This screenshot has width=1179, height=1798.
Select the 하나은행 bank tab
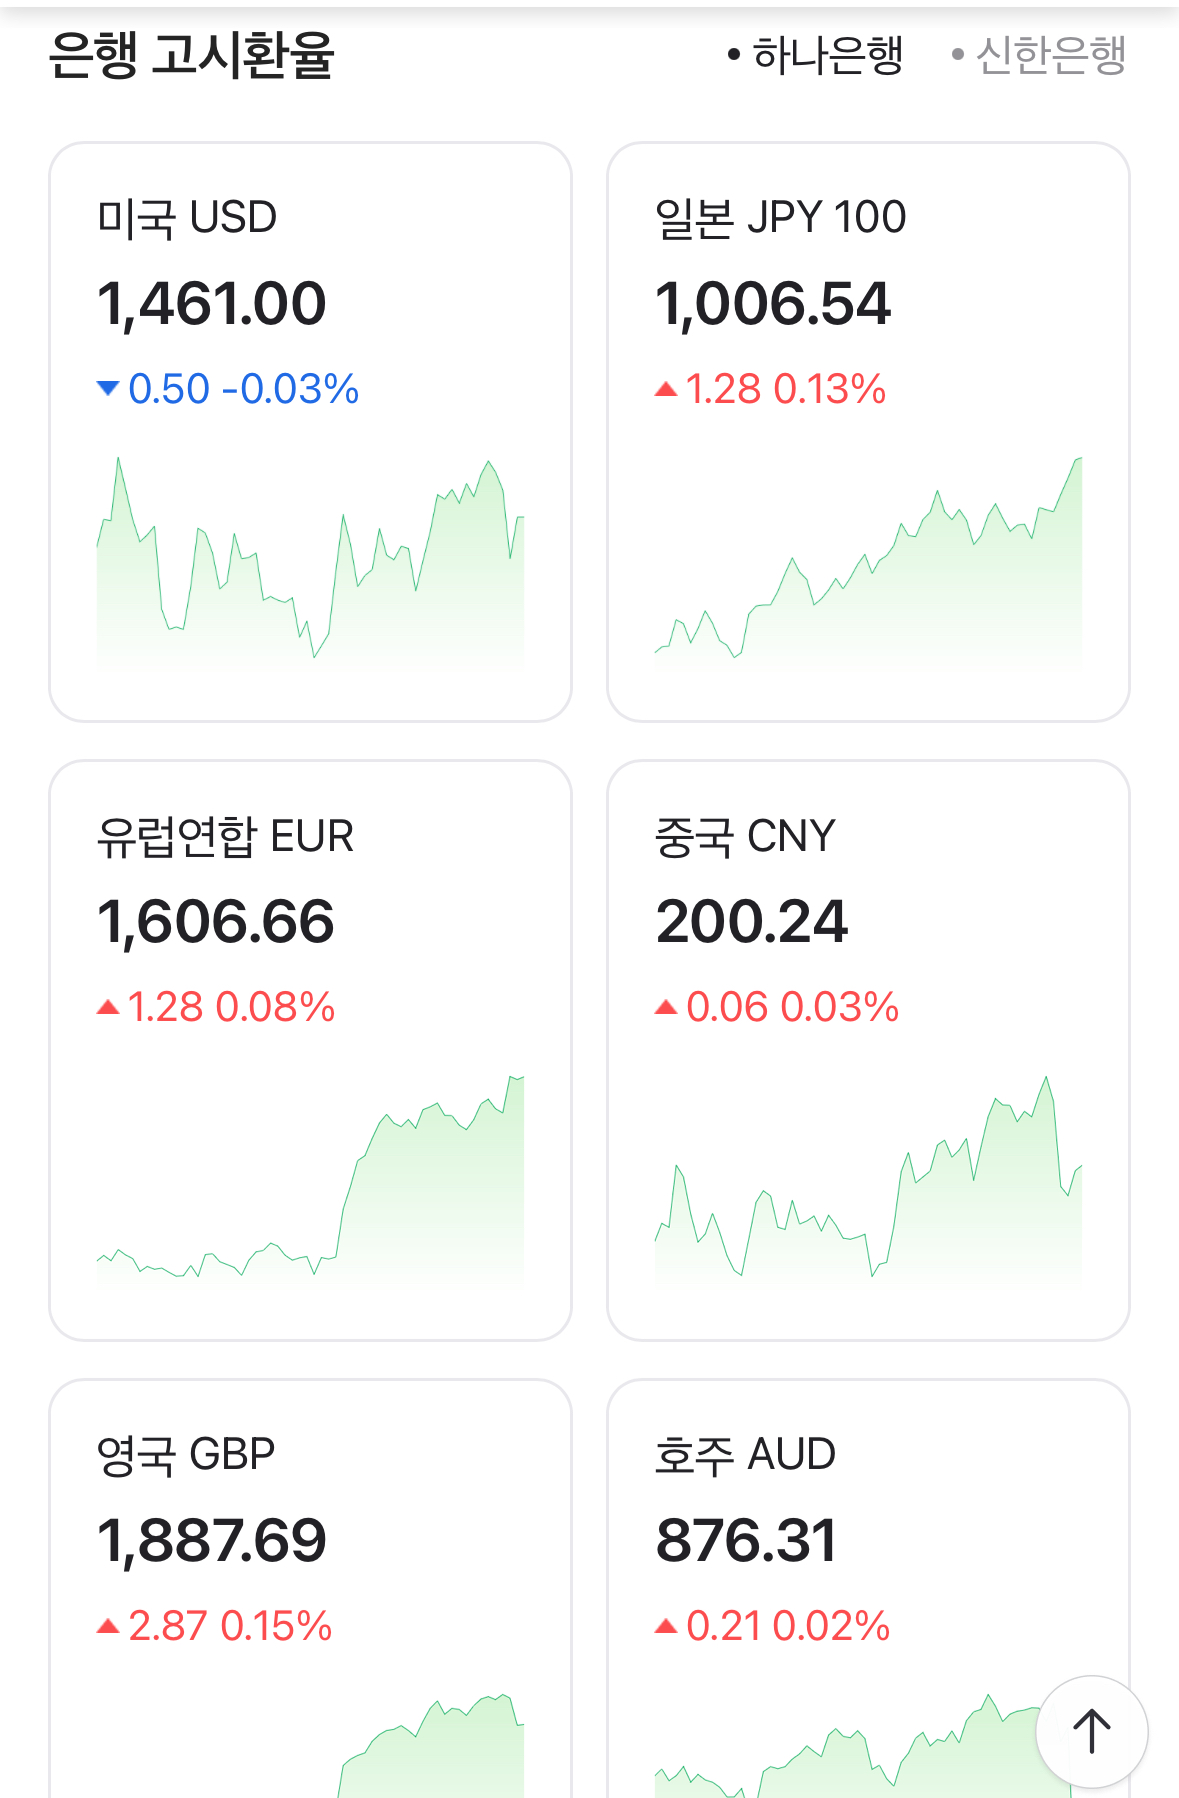(x=816, y=55)
